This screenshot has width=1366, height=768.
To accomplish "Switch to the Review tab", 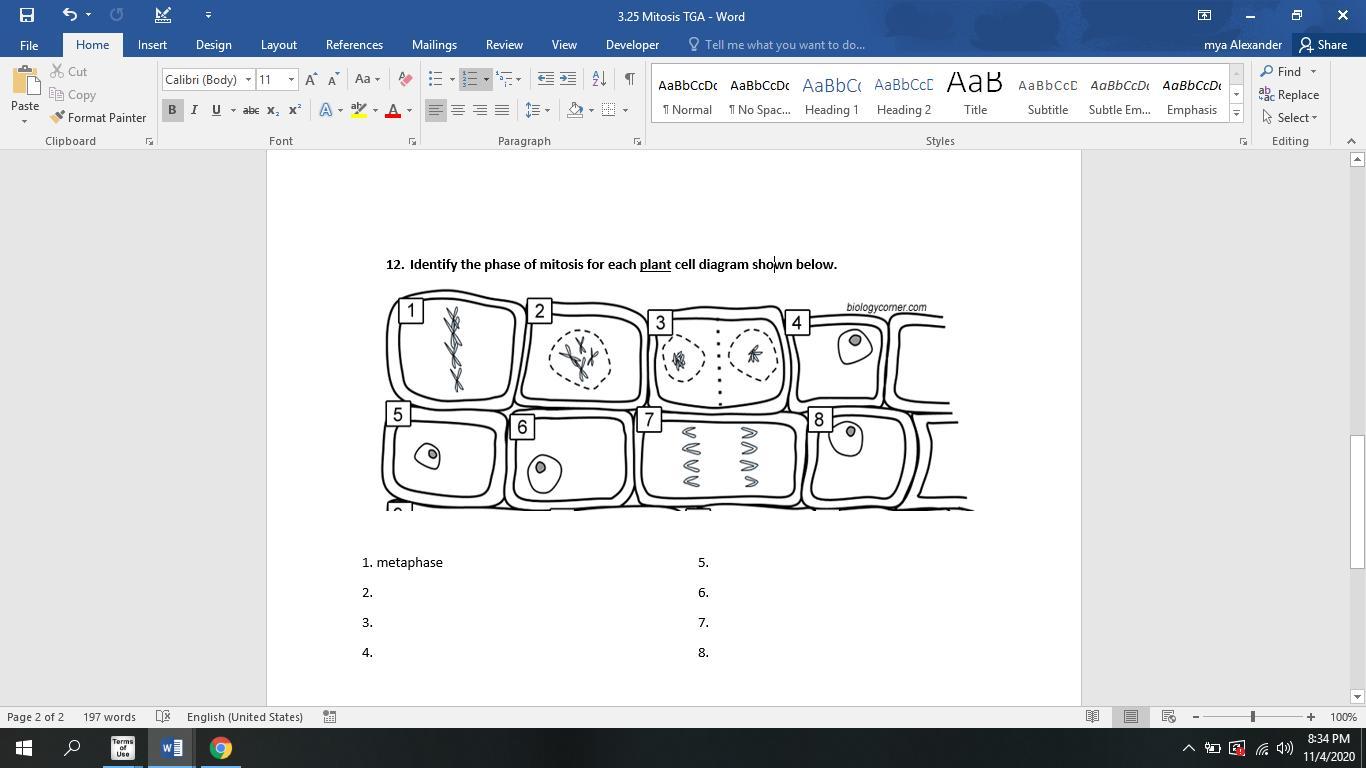I will [x=504, y=45].
